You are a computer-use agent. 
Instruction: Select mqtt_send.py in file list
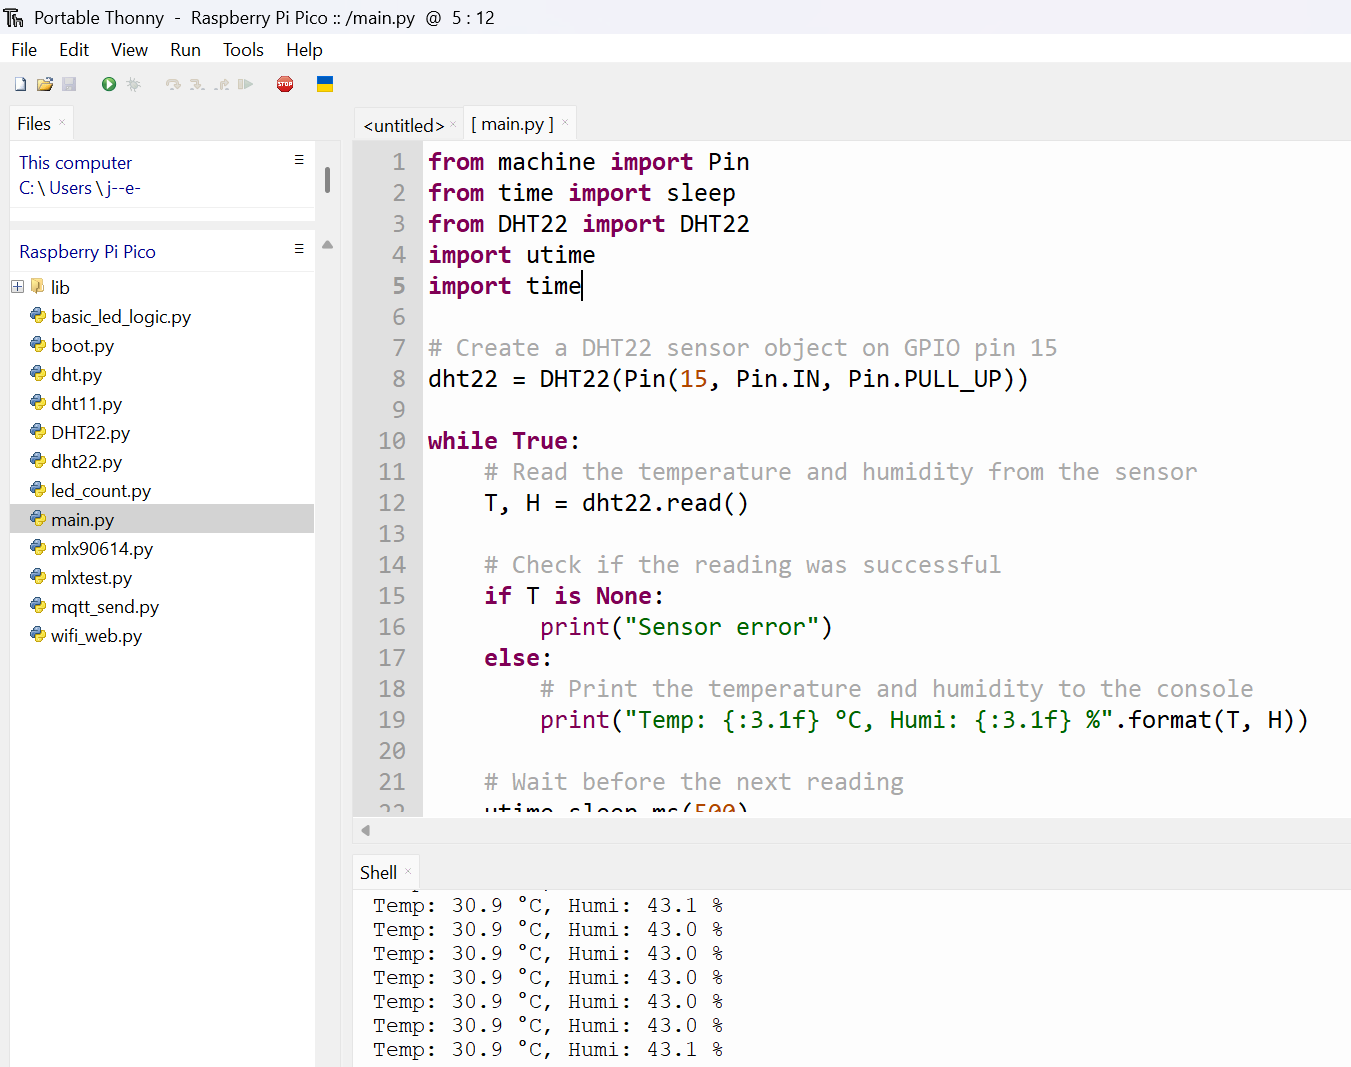point(105,607)
